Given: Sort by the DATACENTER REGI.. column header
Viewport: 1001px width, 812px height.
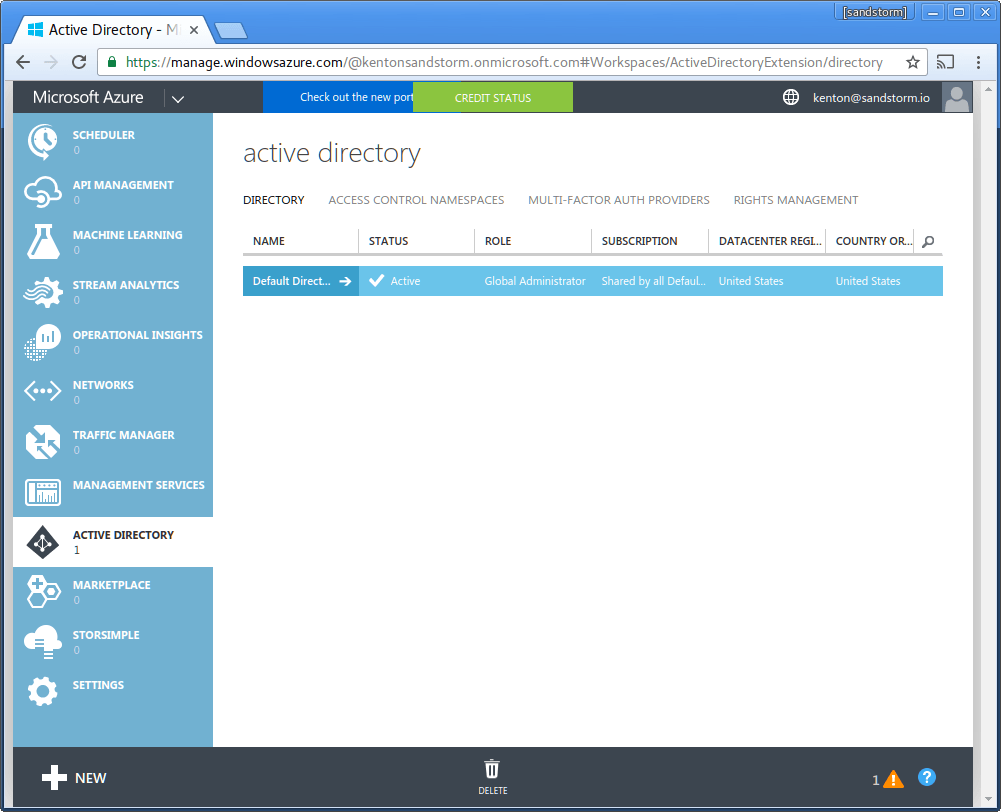Looking at the screenshot, I should [x=767, y=241].
